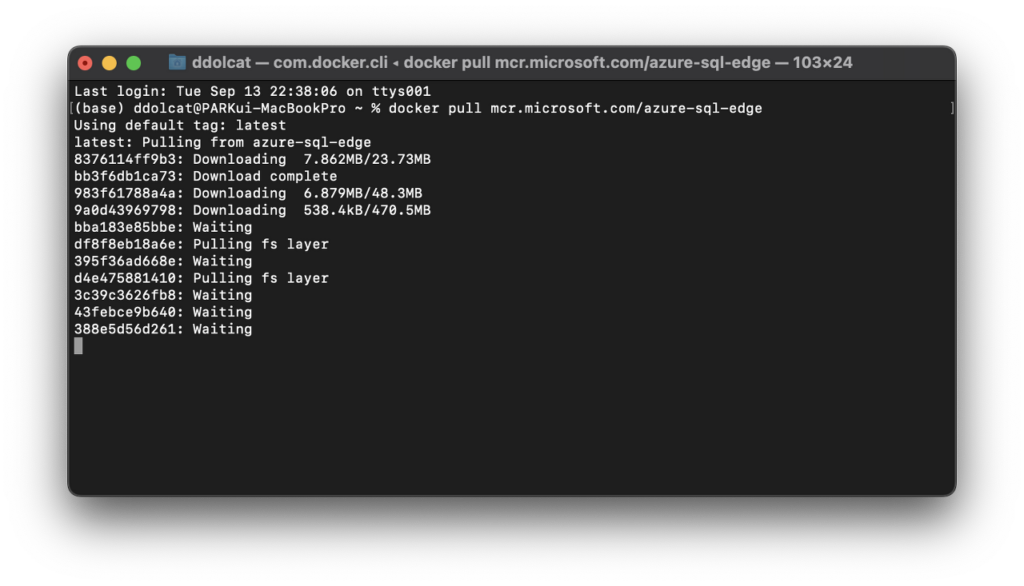Click d4e475881410 "Pulling fs layer" line
Screen dimensions: 1024x586
point(201,278)
